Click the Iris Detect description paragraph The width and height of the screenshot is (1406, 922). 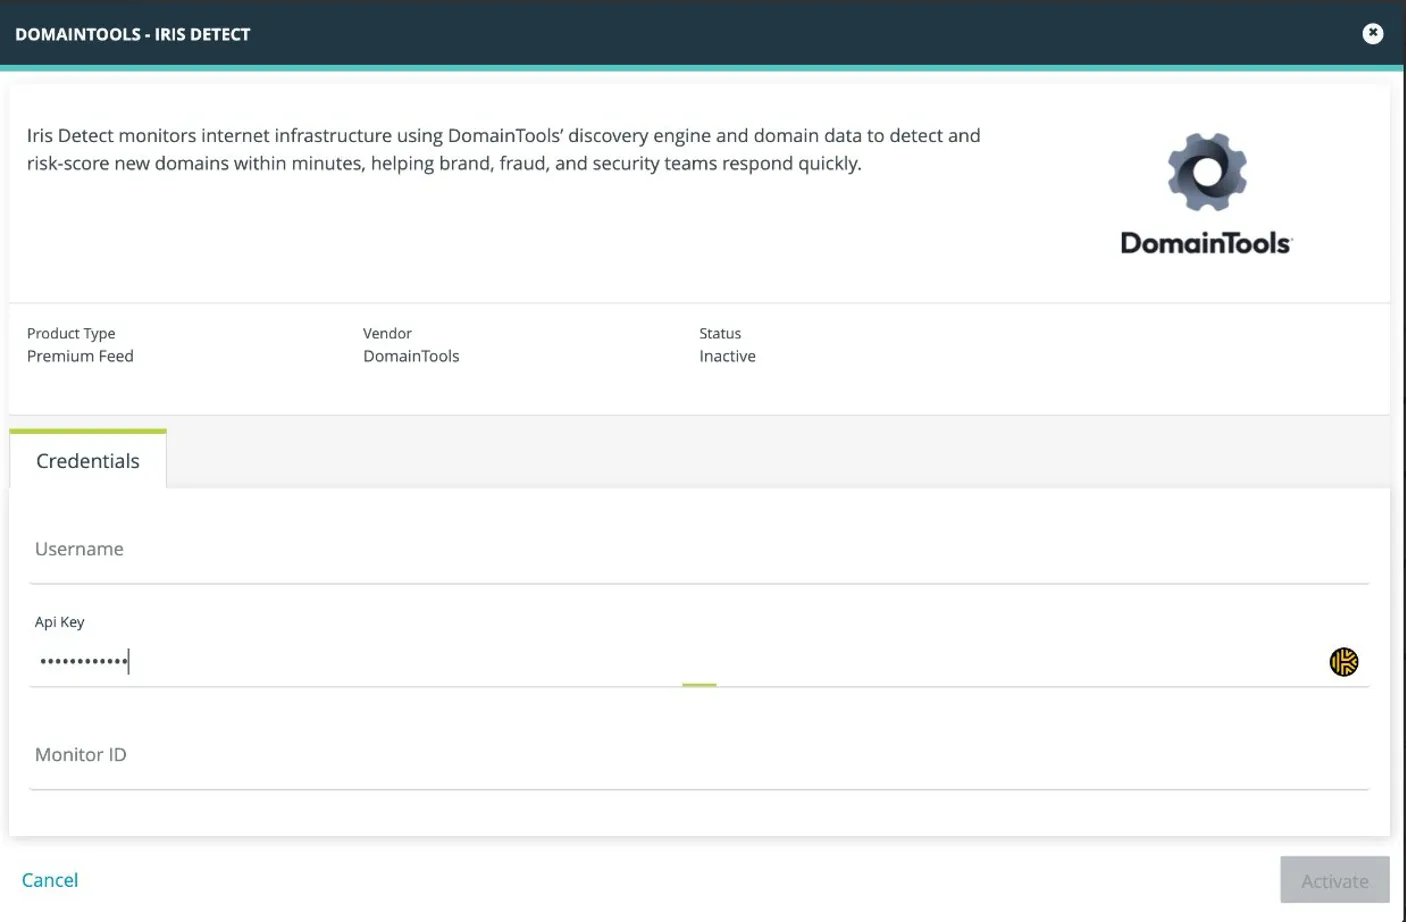504,149
